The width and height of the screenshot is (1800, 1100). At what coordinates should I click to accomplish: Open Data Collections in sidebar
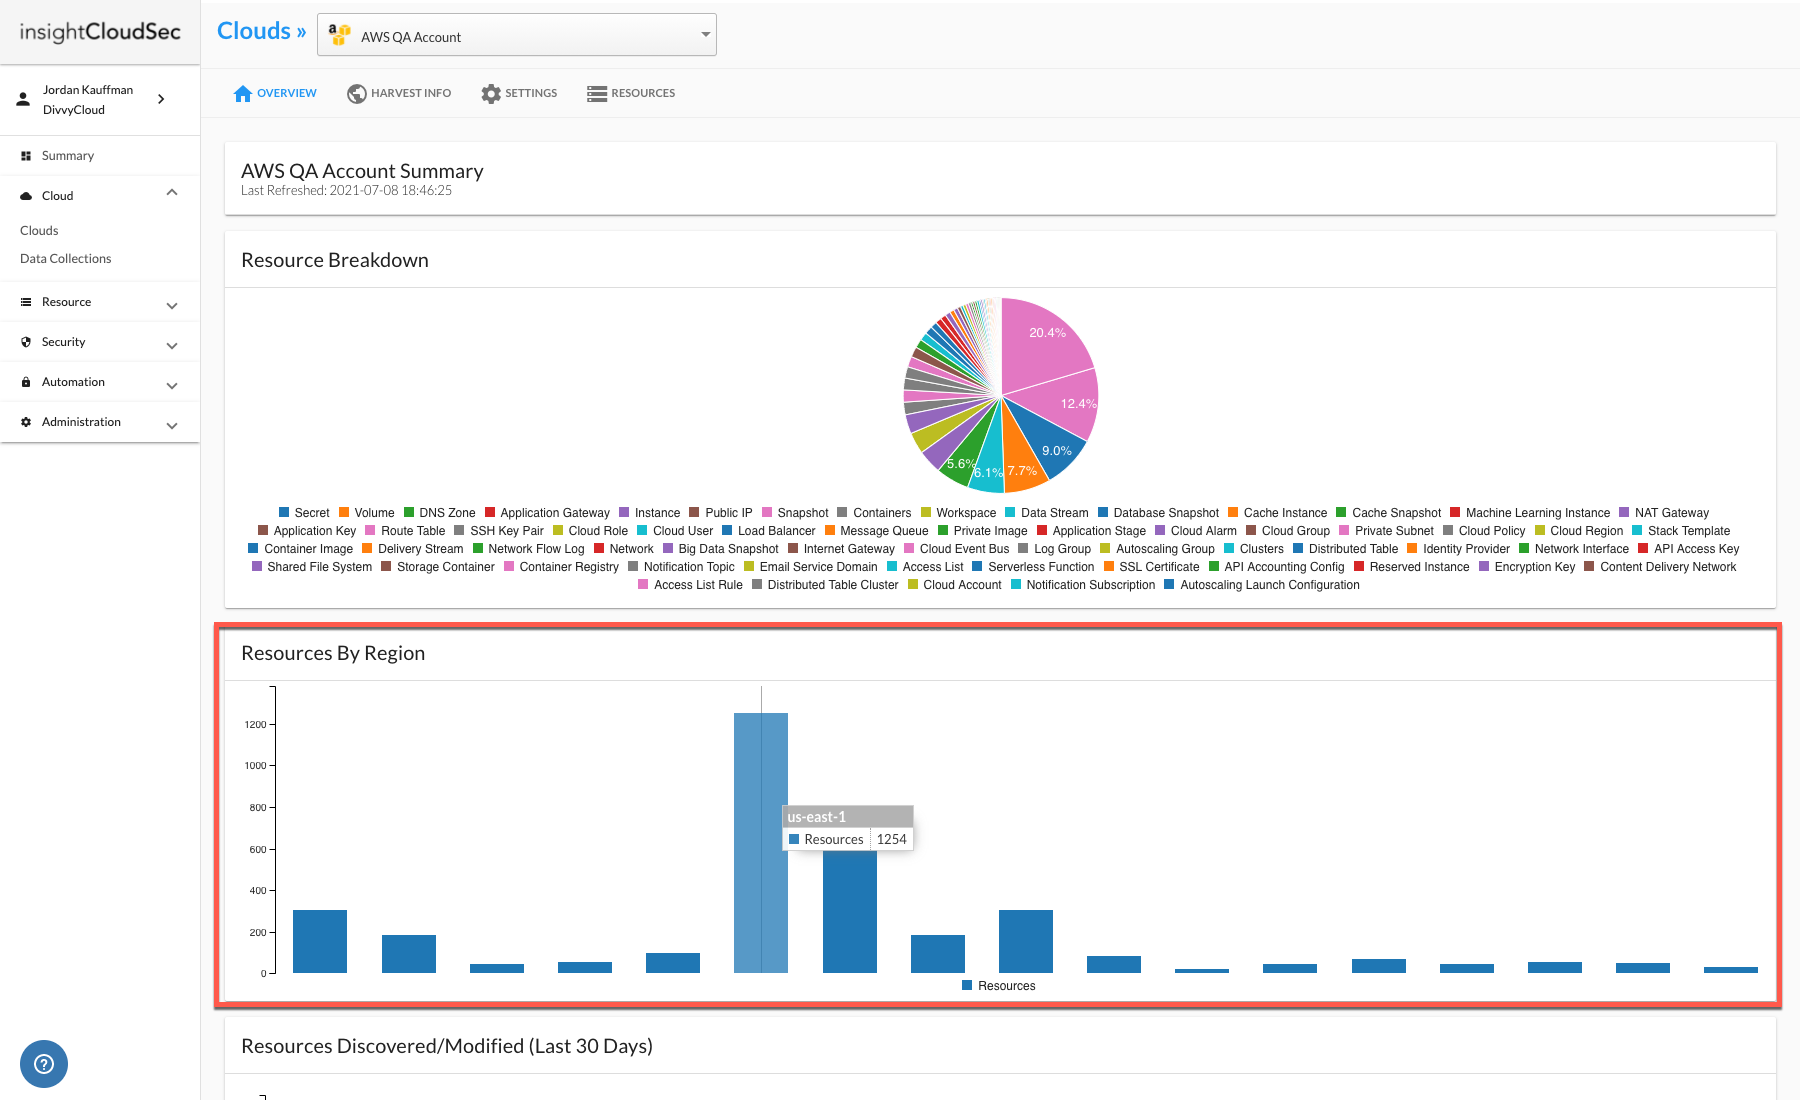(66, 259)
